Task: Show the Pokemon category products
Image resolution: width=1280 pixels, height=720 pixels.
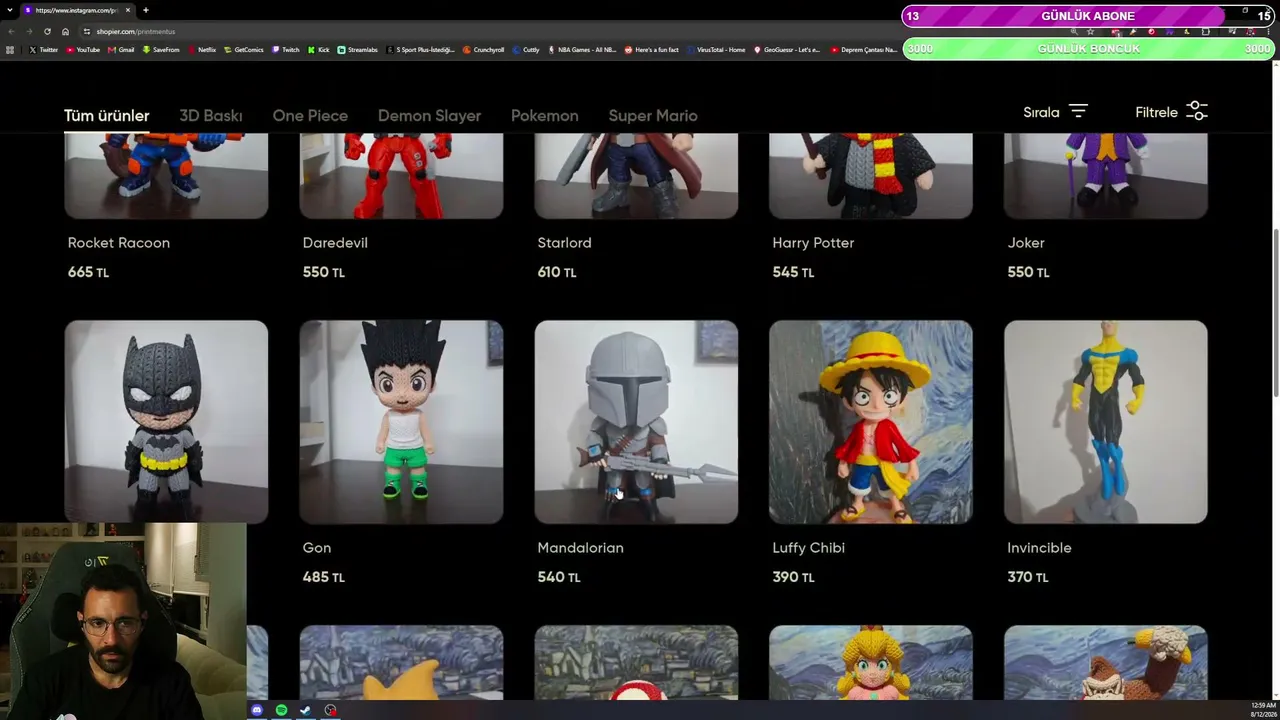Action: pos(544,116)
